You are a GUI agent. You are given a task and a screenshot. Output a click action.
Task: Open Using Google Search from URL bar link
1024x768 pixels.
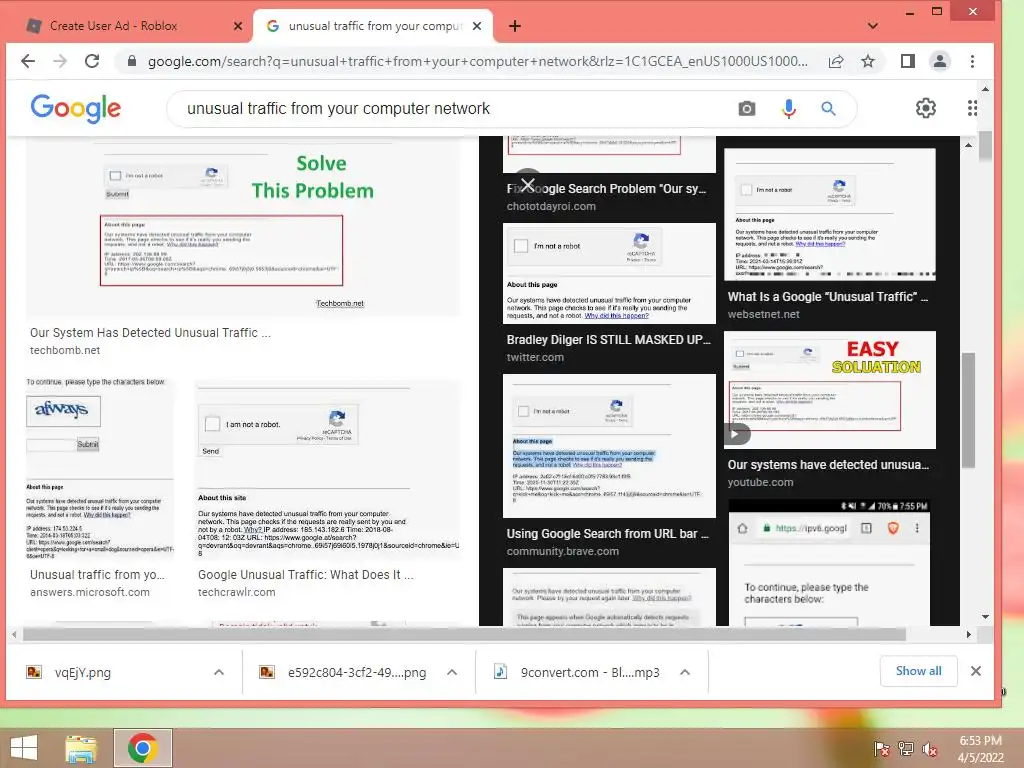point(607,534)
